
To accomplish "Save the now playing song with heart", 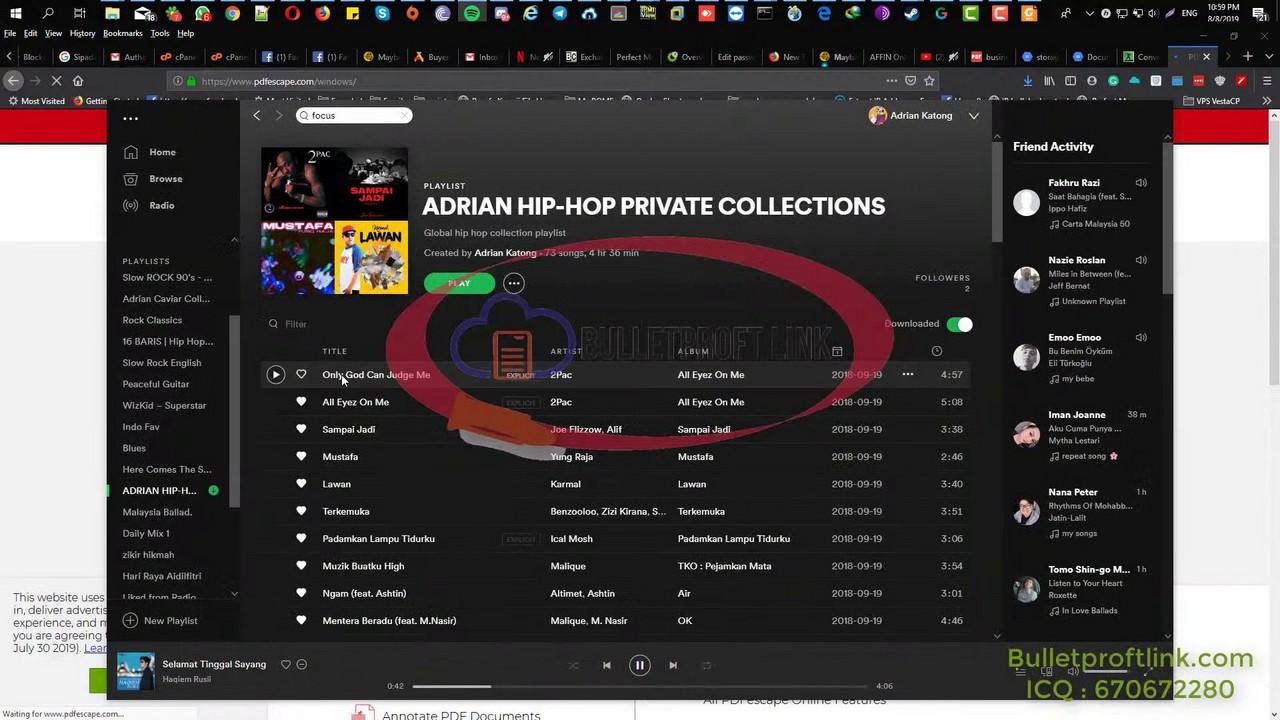I will tap(285, 665).
